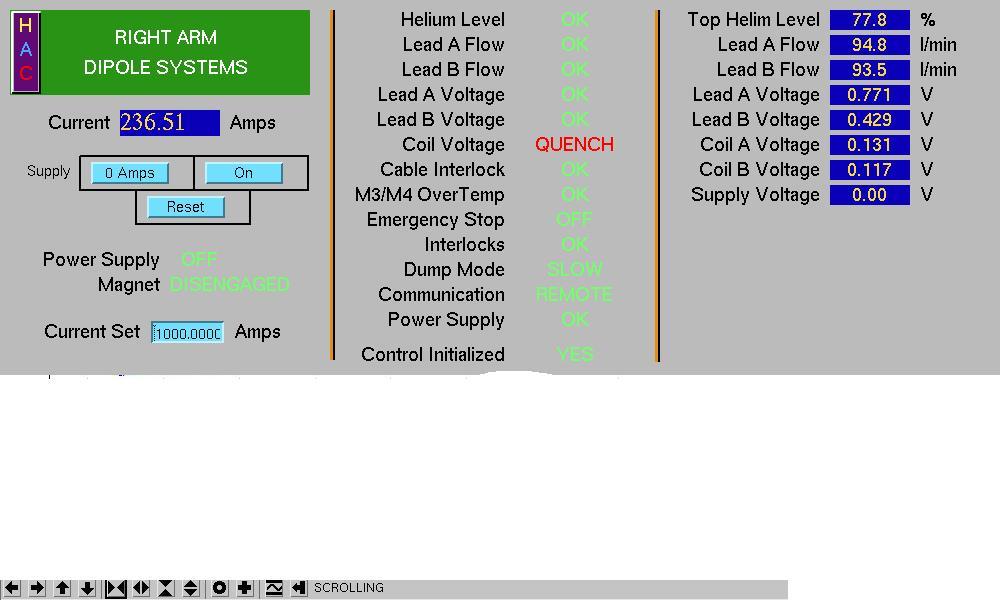Select the Lead B Flow value 93.5
This screenshot has width=1000, height=600.
[870, 70]
